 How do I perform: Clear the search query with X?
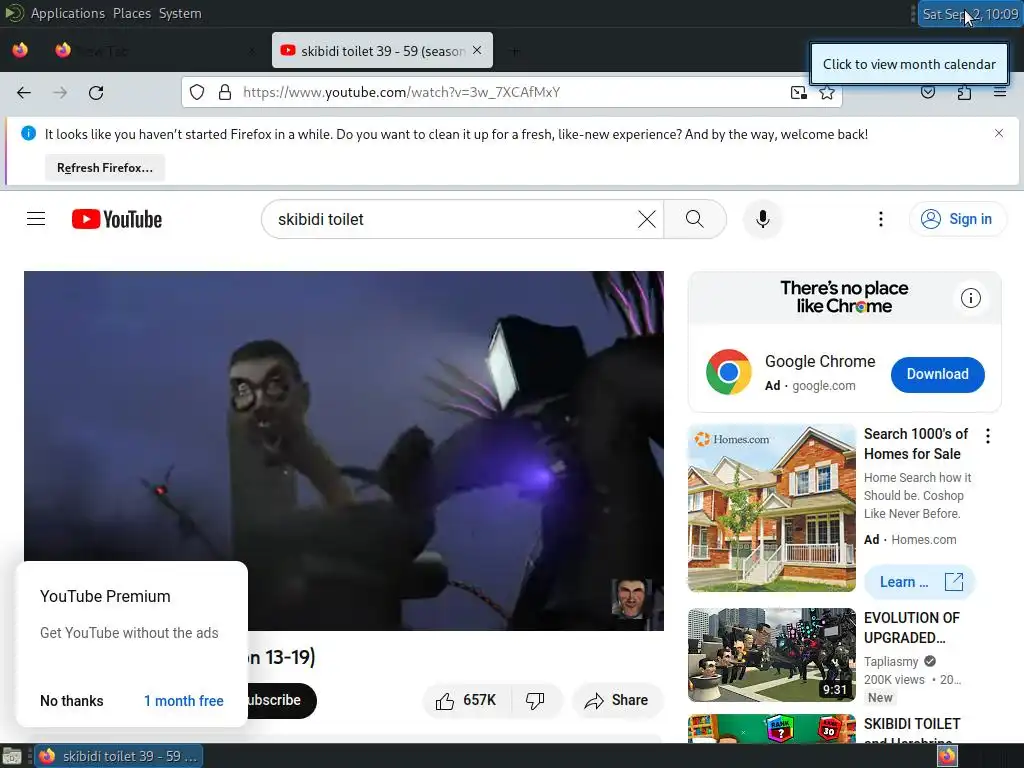[647, 219]
